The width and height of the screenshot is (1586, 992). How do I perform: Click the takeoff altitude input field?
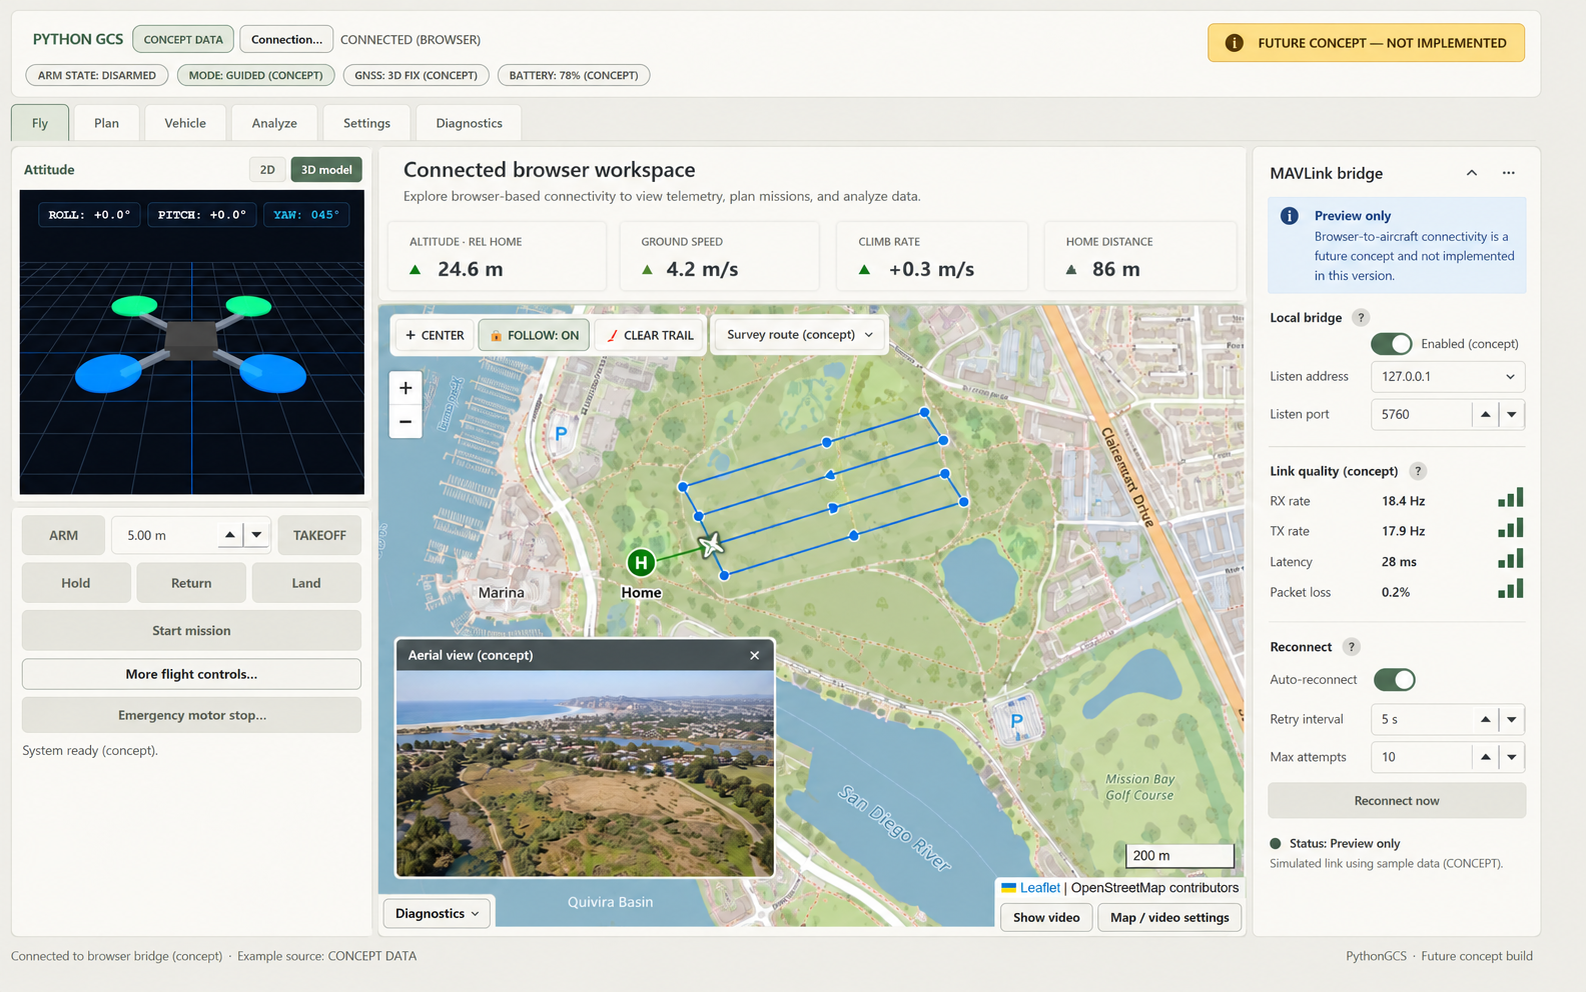point(165,535)
